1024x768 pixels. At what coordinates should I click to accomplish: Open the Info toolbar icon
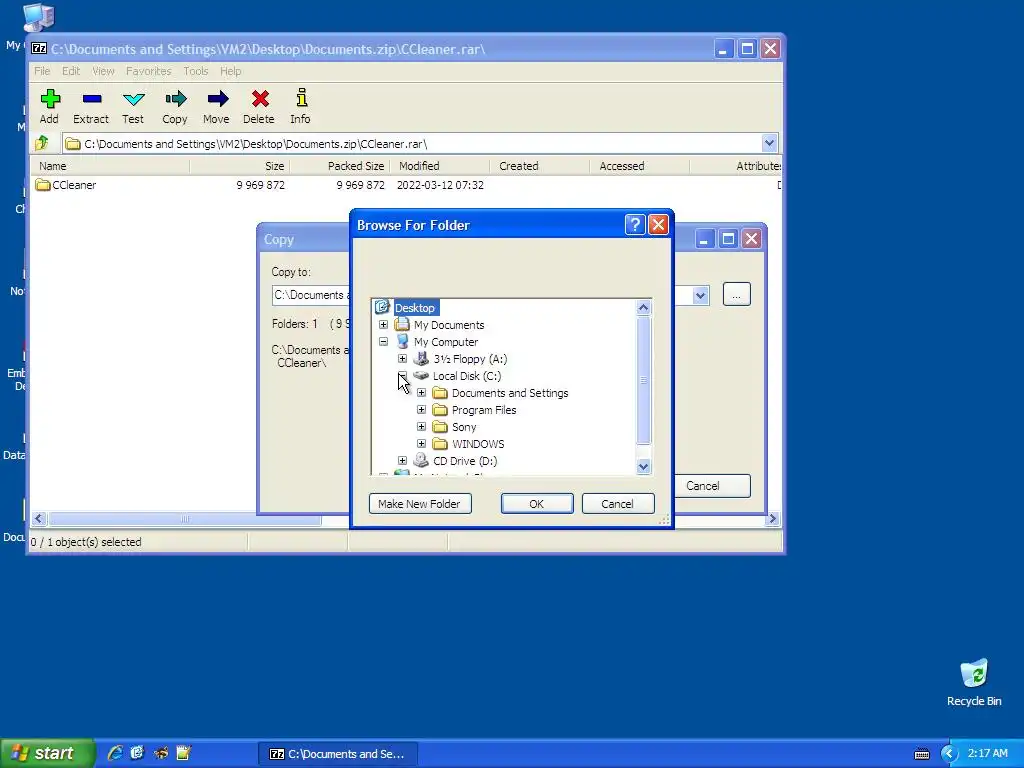tap(301, 98)
